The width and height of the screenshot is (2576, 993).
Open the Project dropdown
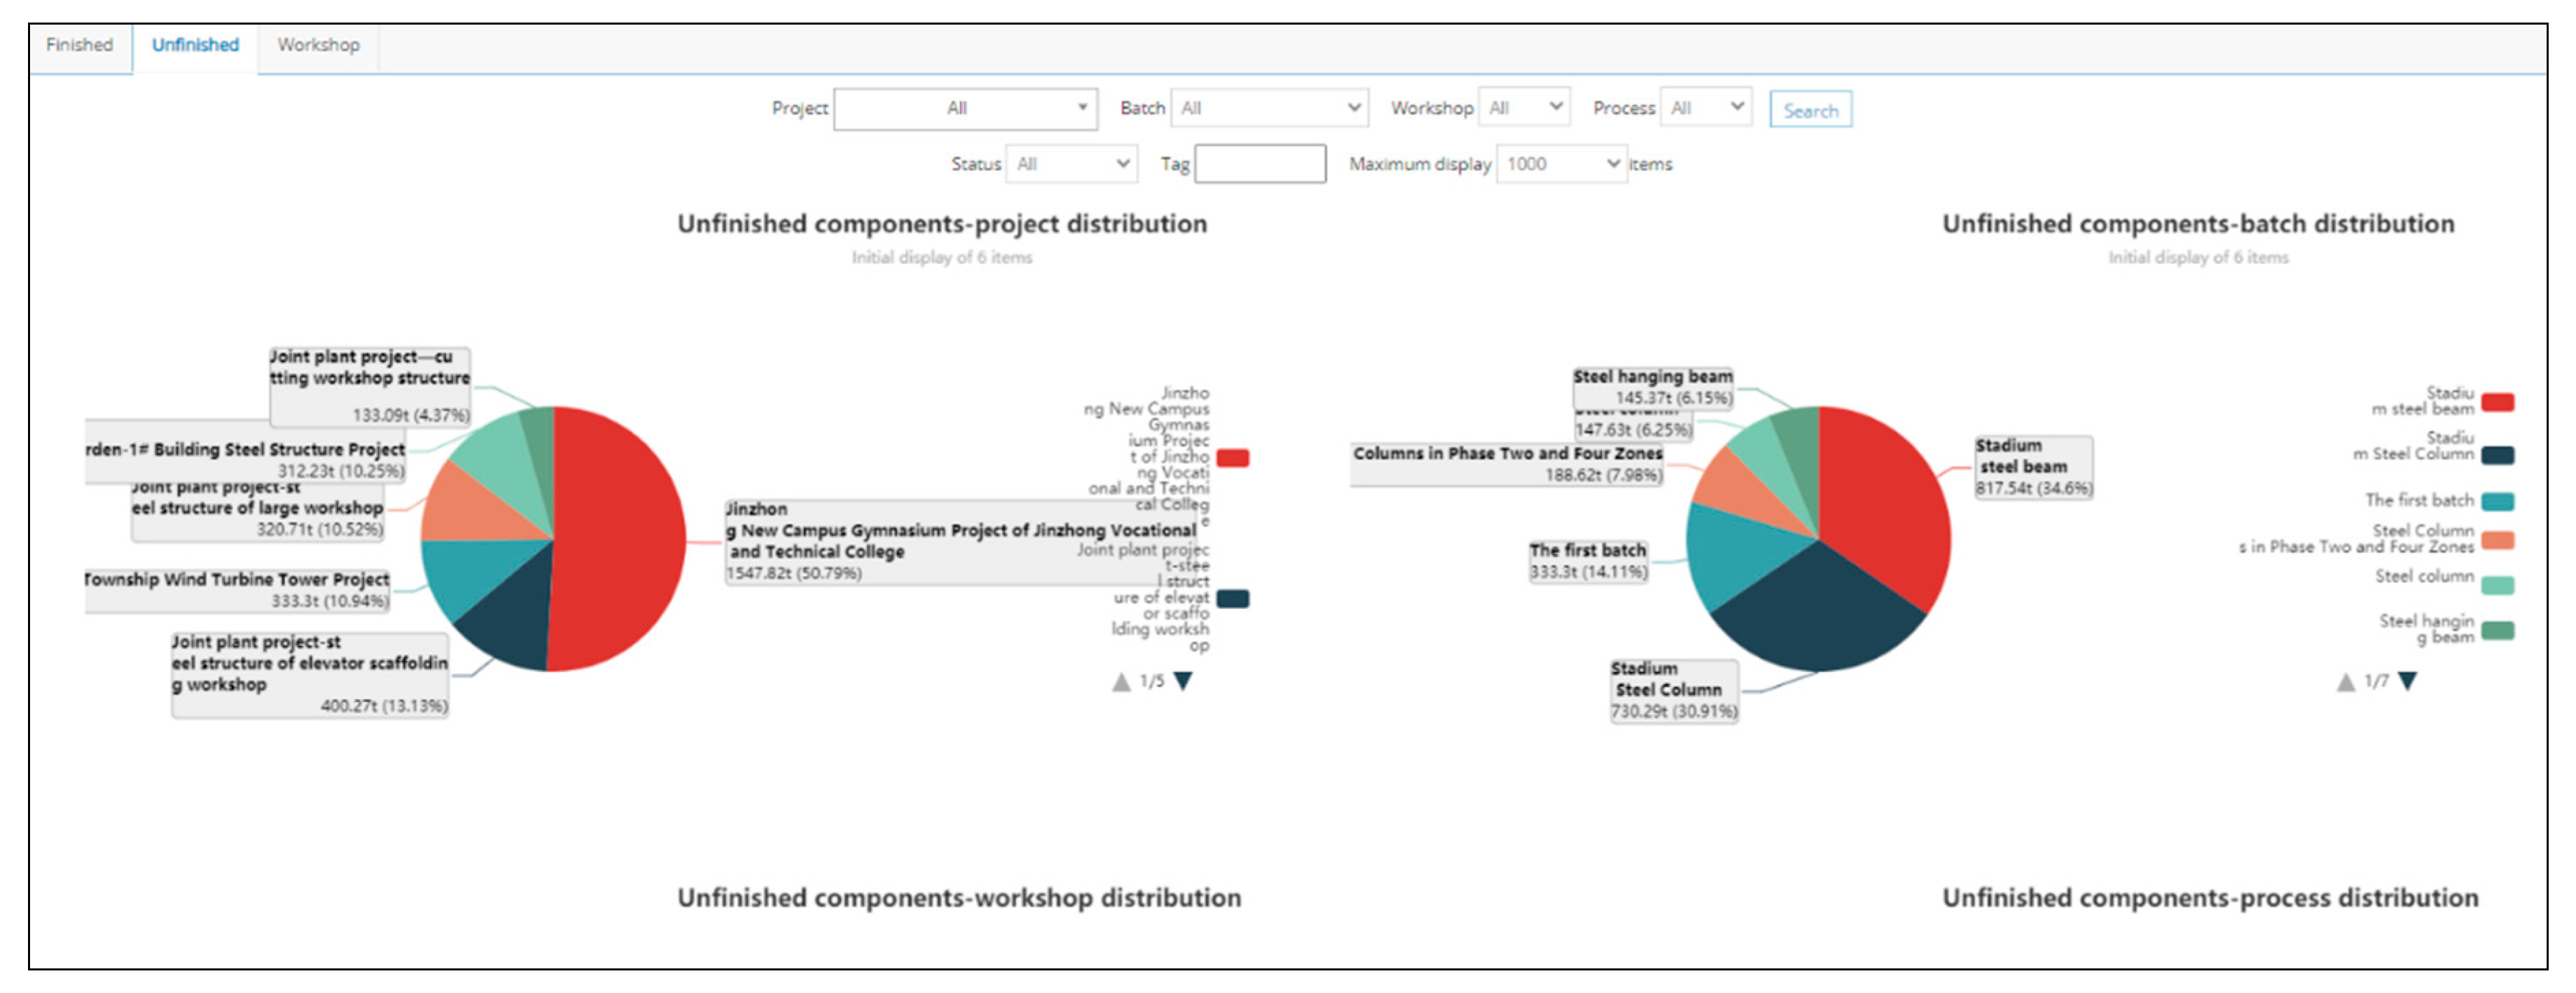pyautogui.click(x=965, y=108)
